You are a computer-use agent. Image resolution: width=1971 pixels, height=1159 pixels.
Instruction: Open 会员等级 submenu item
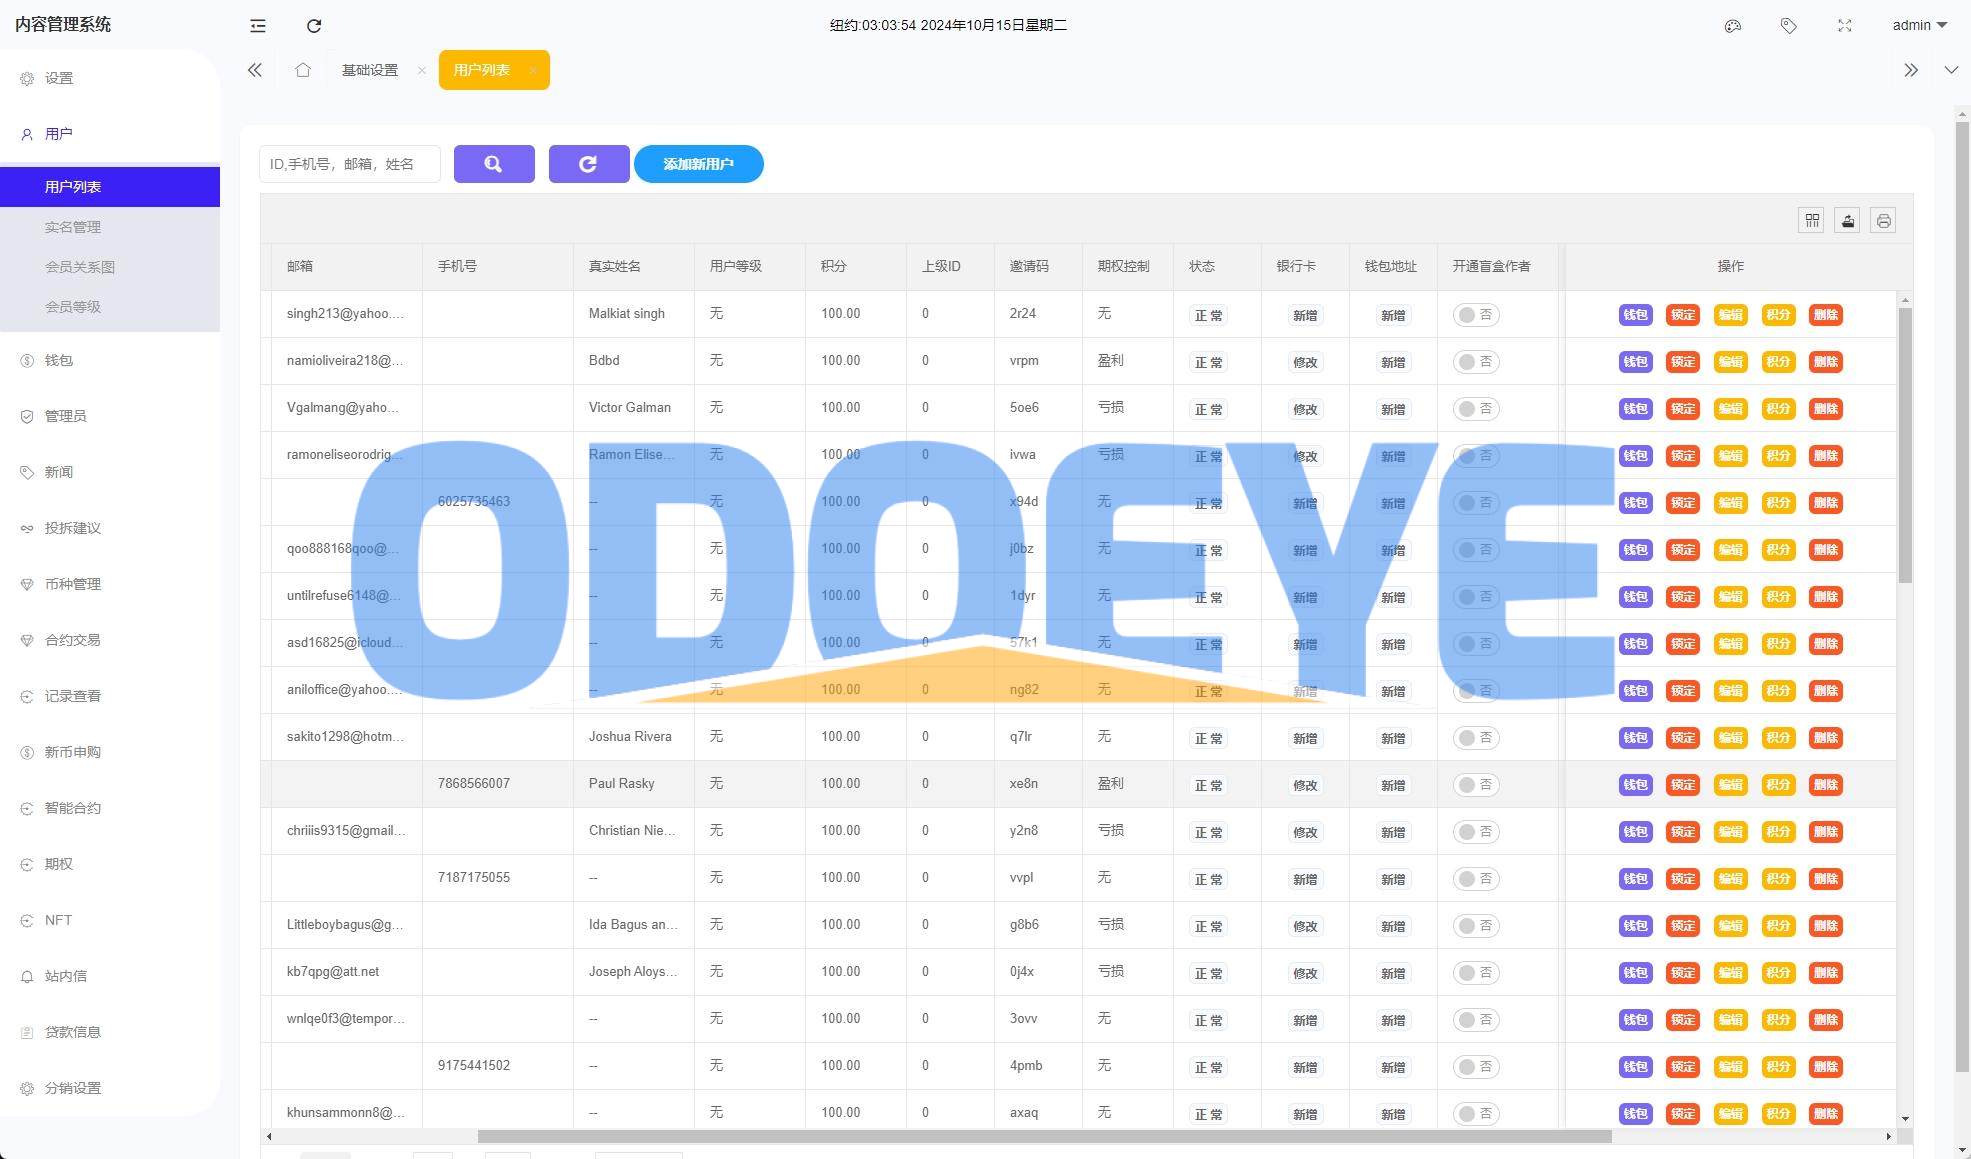(x=110, y=307)
